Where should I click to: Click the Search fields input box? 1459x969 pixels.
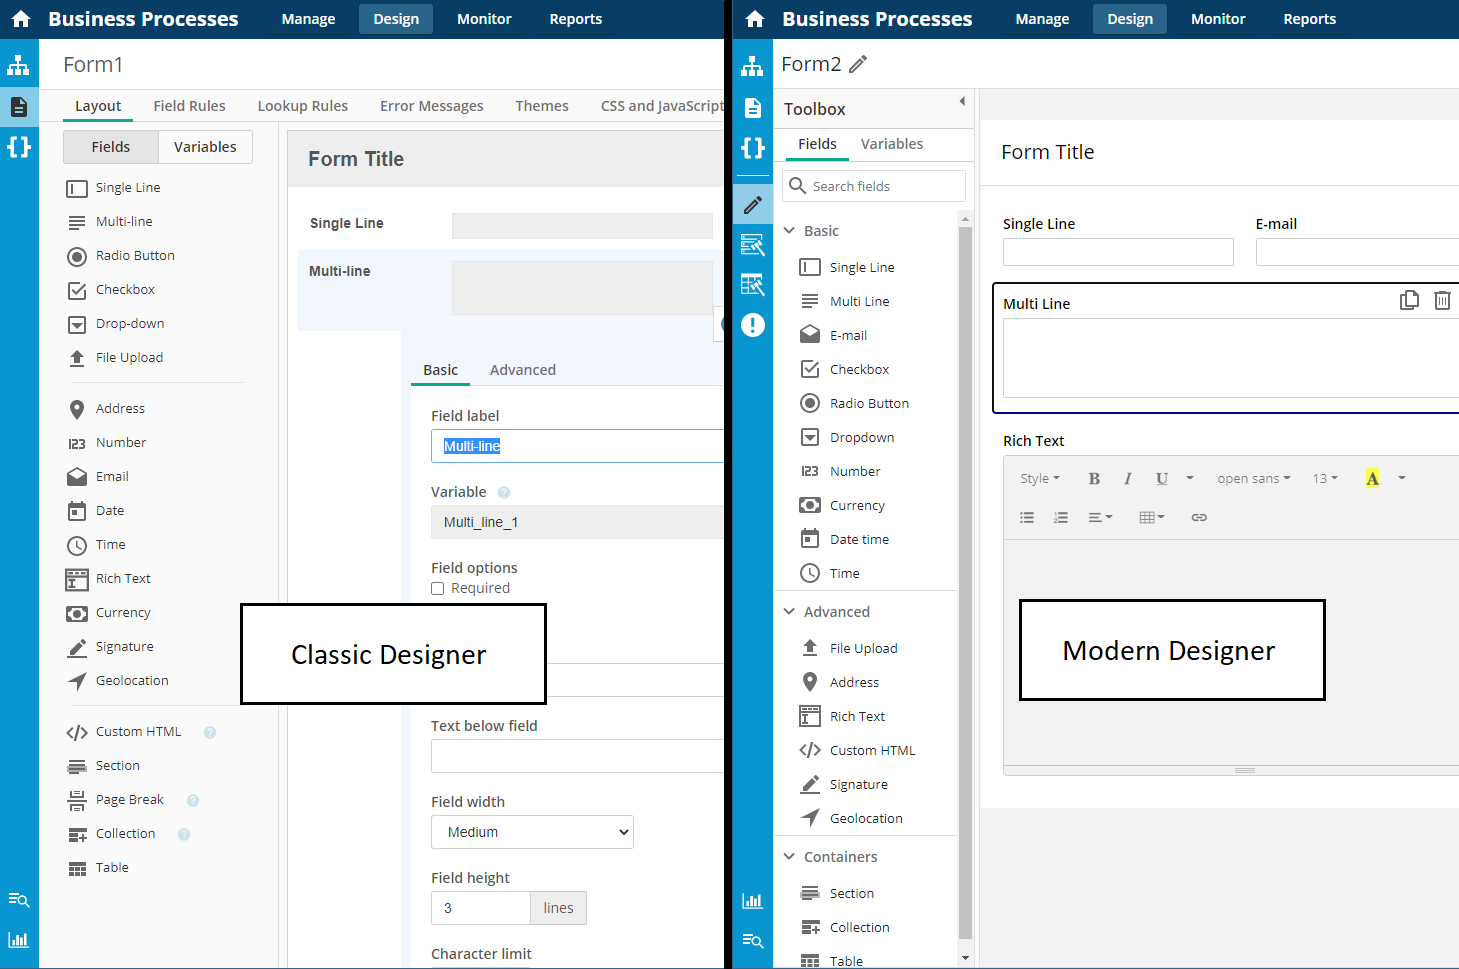click(x=873, y=185)
